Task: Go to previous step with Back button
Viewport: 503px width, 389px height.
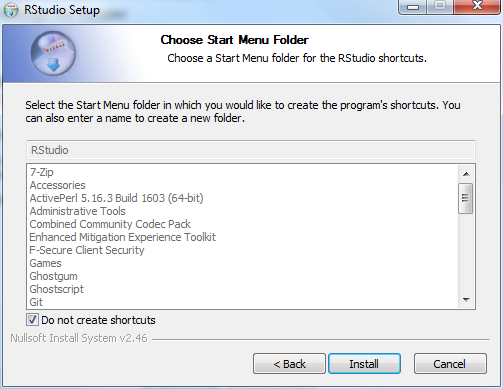Action: (289, 364)
